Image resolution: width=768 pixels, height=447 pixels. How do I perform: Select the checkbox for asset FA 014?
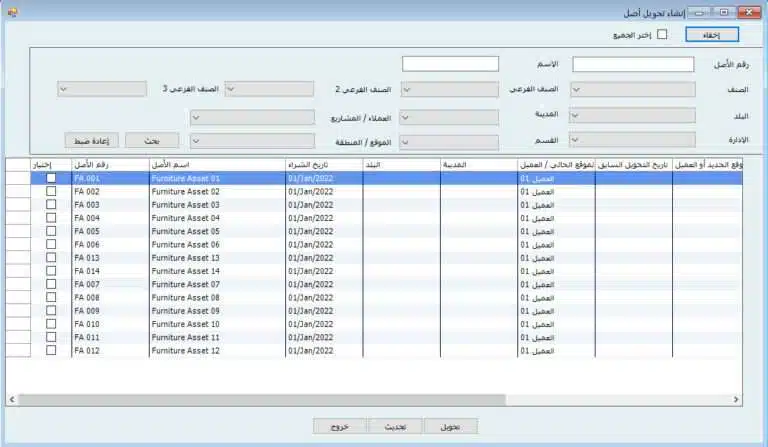(x=51, y=271)
